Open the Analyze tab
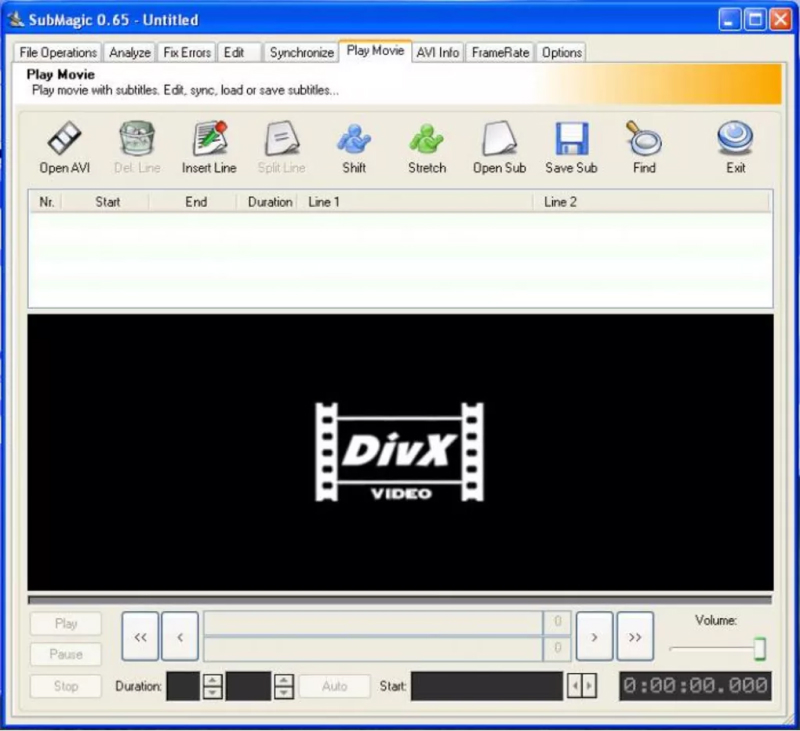Image resolution: width=800 pixels, height=731 pixels. pyautogui.click(x=130, y=53)
